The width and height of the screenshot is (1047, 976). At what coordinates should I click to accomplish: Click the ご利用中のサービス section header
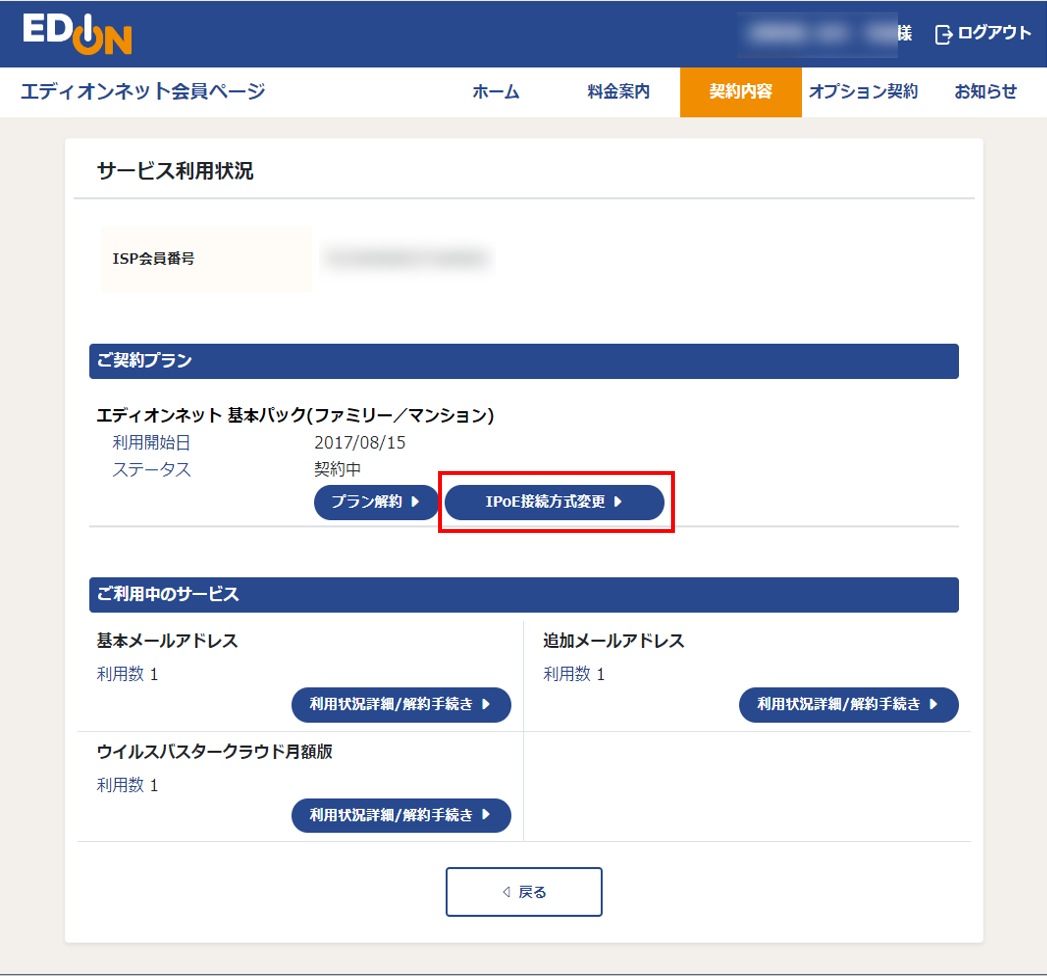pos(523,594)
